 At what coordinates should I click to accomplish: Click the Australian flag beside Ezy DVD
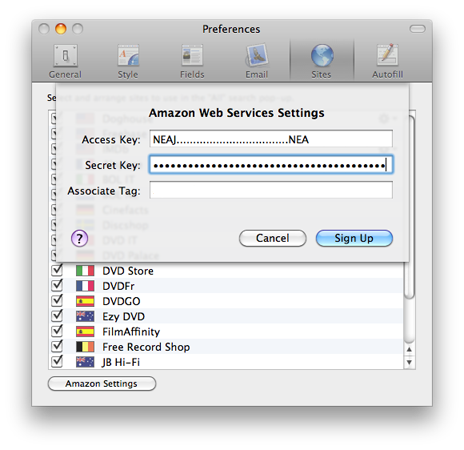pyautogui.click(x=85, y=316)
